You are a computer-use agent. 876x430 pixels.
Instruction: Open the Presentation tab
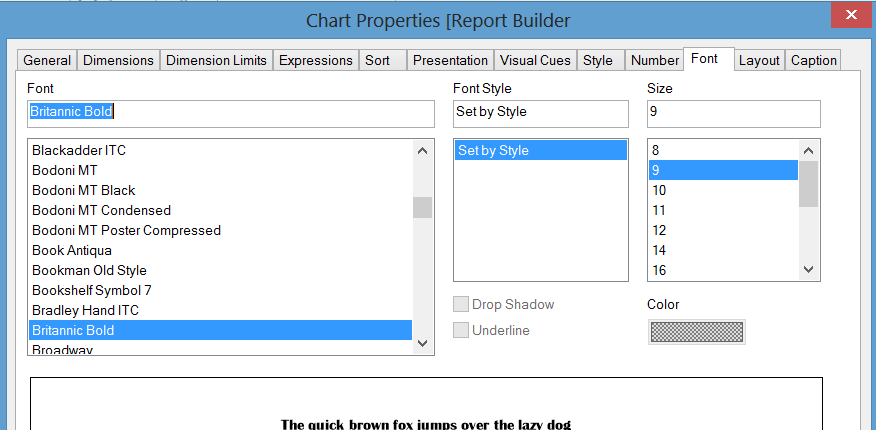(x=450, y=60)
